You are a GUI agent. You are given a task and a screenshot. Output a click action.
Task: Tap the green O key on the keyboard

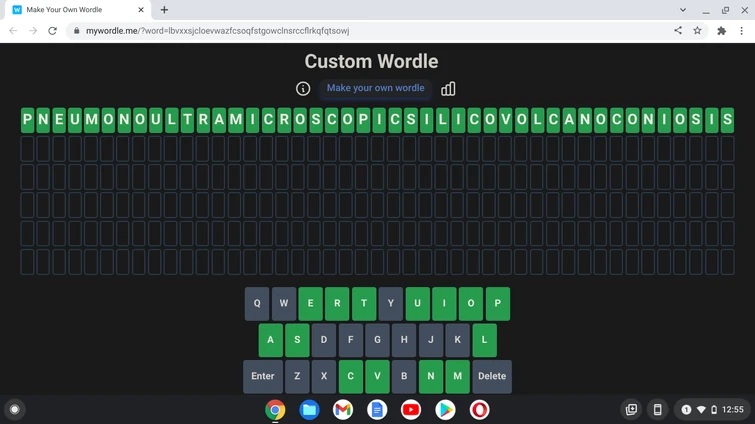click(471, 304)
